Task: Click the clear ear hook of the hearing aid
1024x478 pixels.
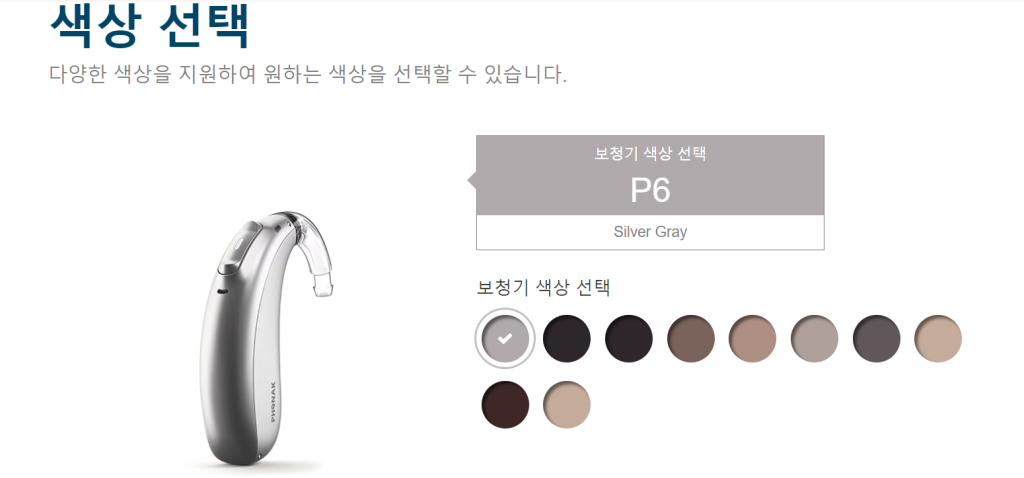Action: click(x=311, y=251)
